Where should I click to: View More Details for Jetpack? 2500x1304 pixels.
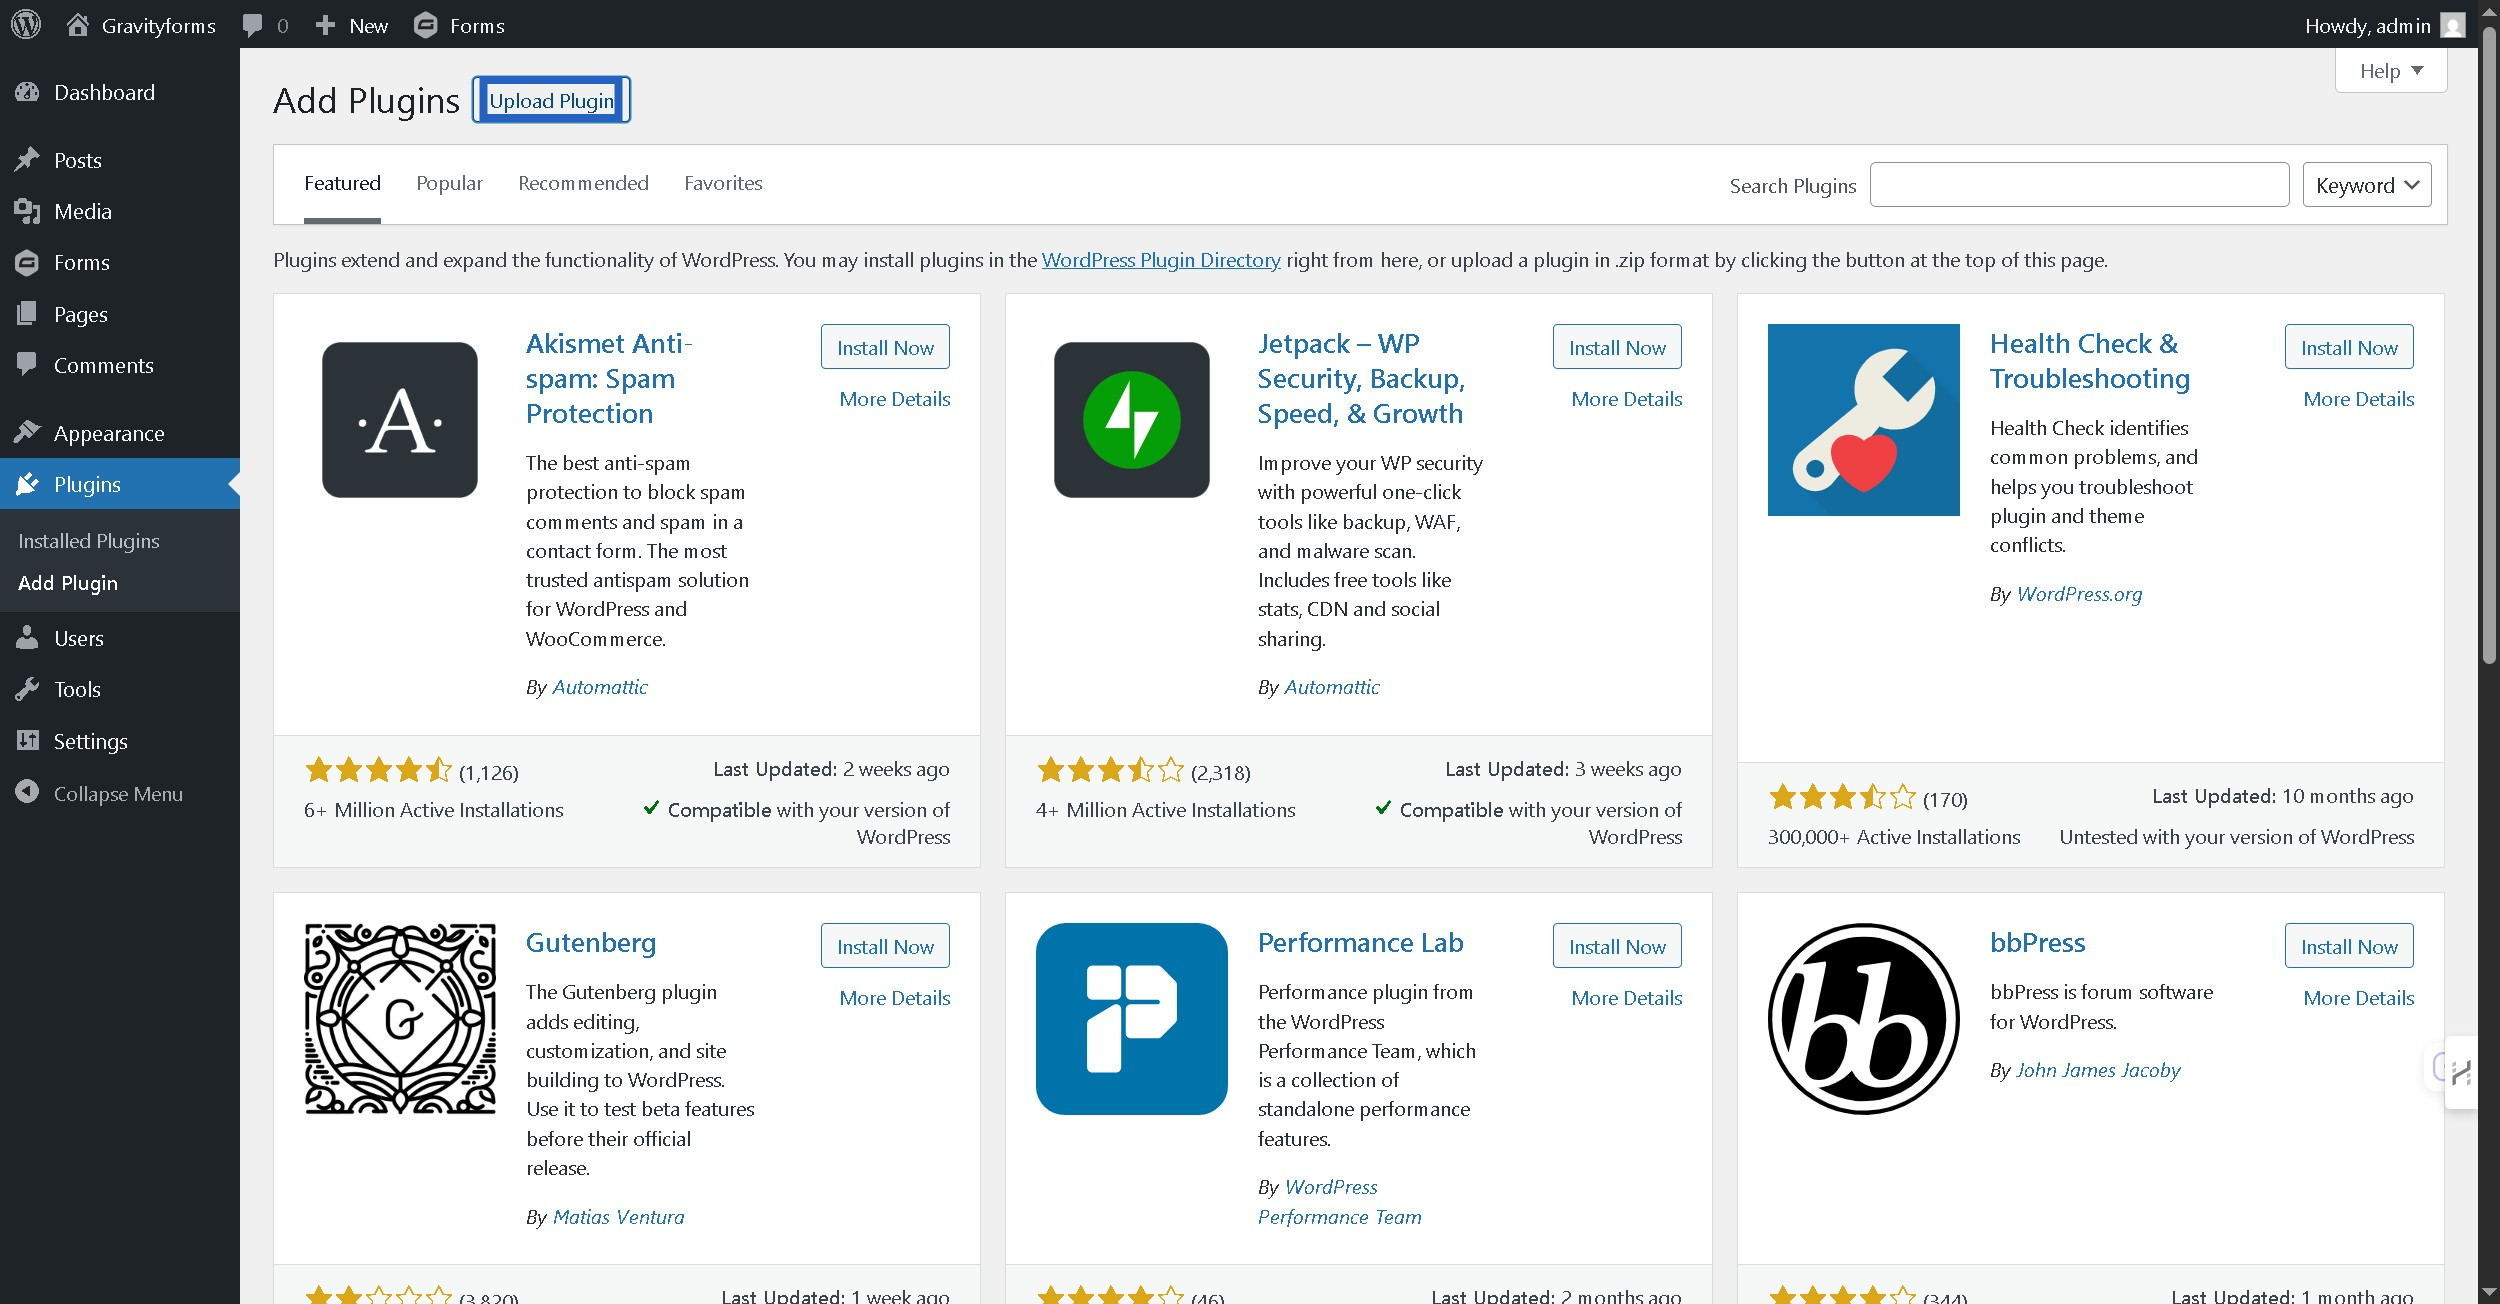click(1627, 399)
